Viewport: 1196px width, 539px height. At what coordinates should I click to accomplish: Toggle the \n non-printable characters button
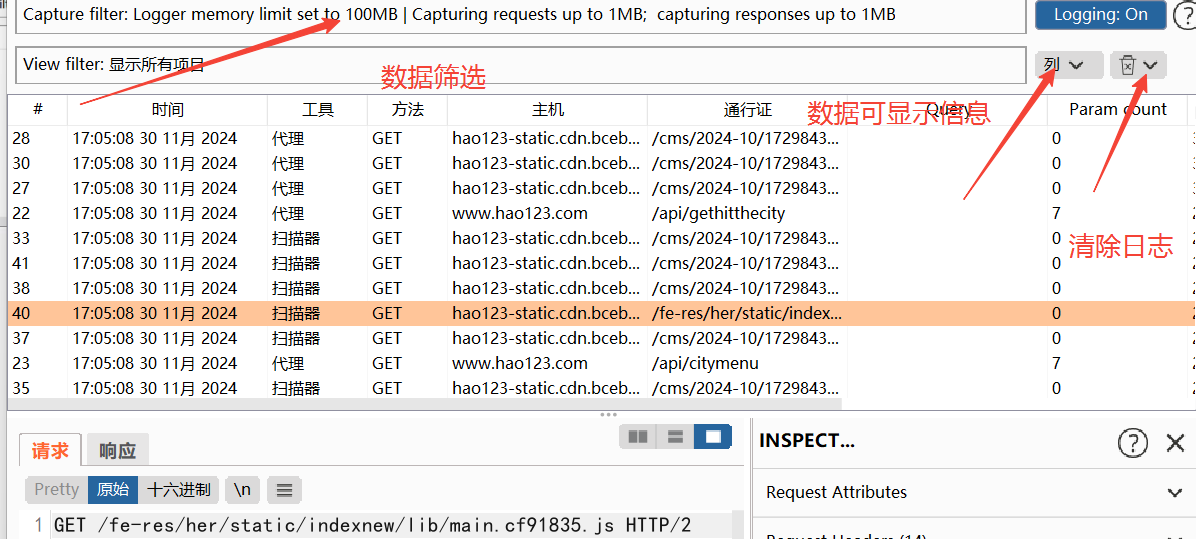(x=243, y=489)
